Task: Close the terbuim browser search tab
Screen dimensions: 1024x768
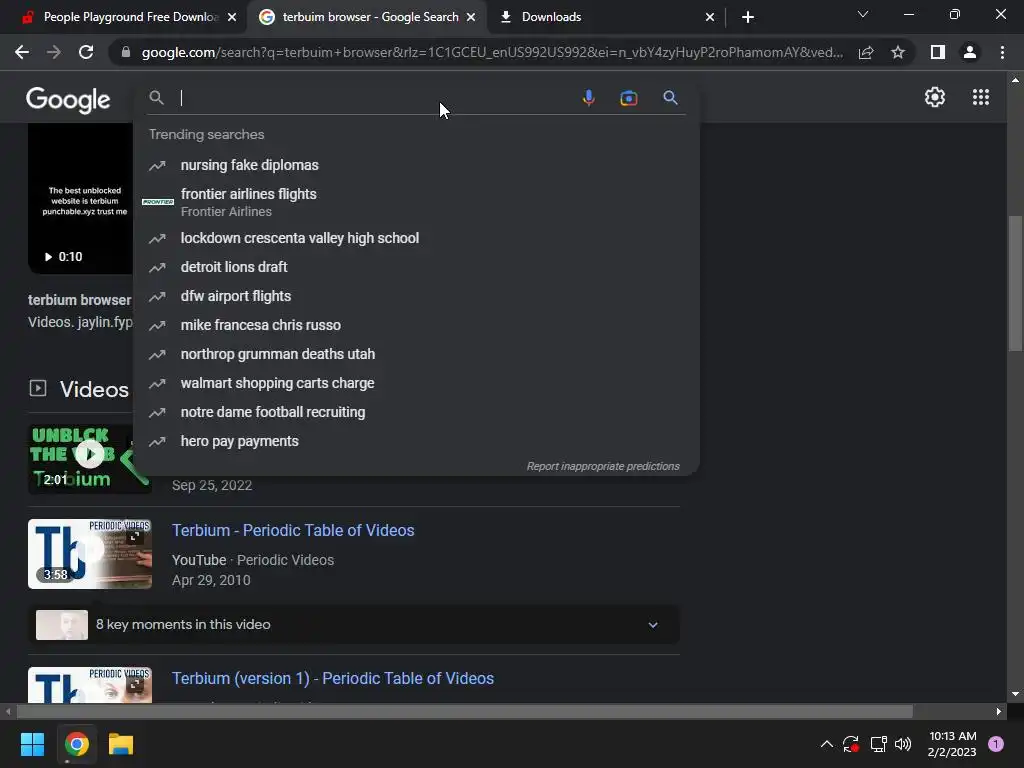Action: pos(471,17)
